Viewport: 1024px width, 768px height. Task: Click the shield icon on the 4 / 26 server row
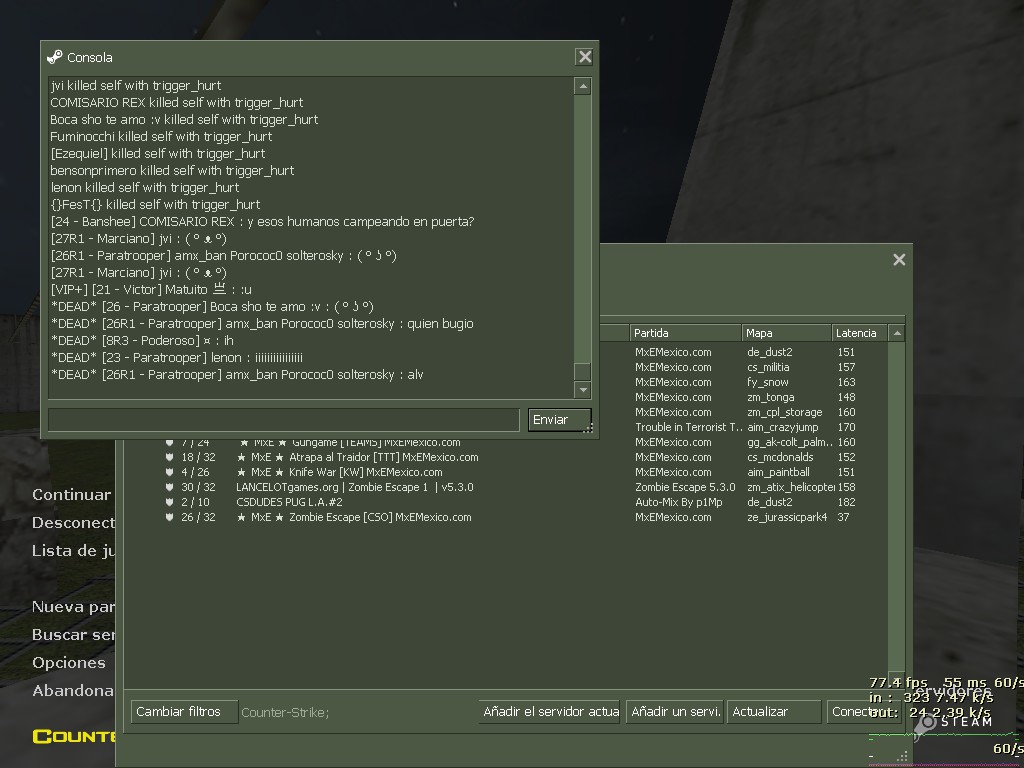(x=169, y=472)
